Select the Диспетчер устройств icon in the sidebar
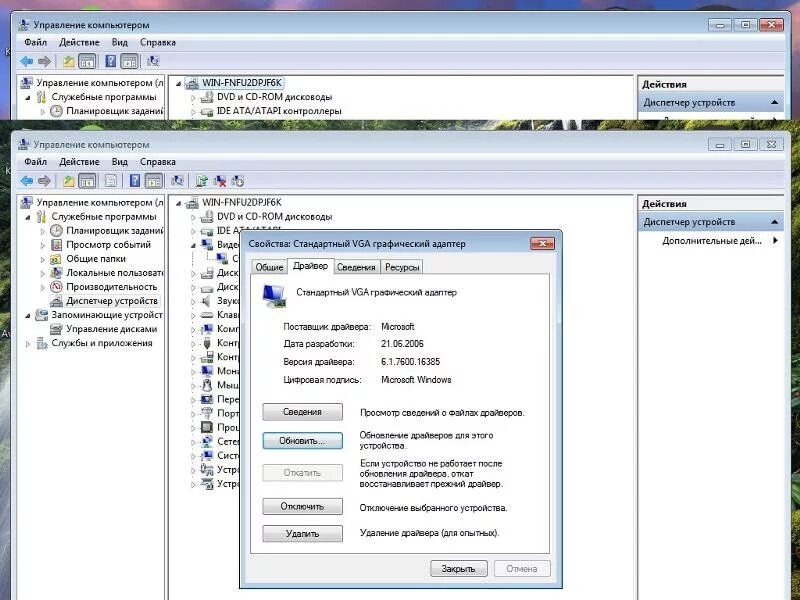800x600 pixels. 57,300
